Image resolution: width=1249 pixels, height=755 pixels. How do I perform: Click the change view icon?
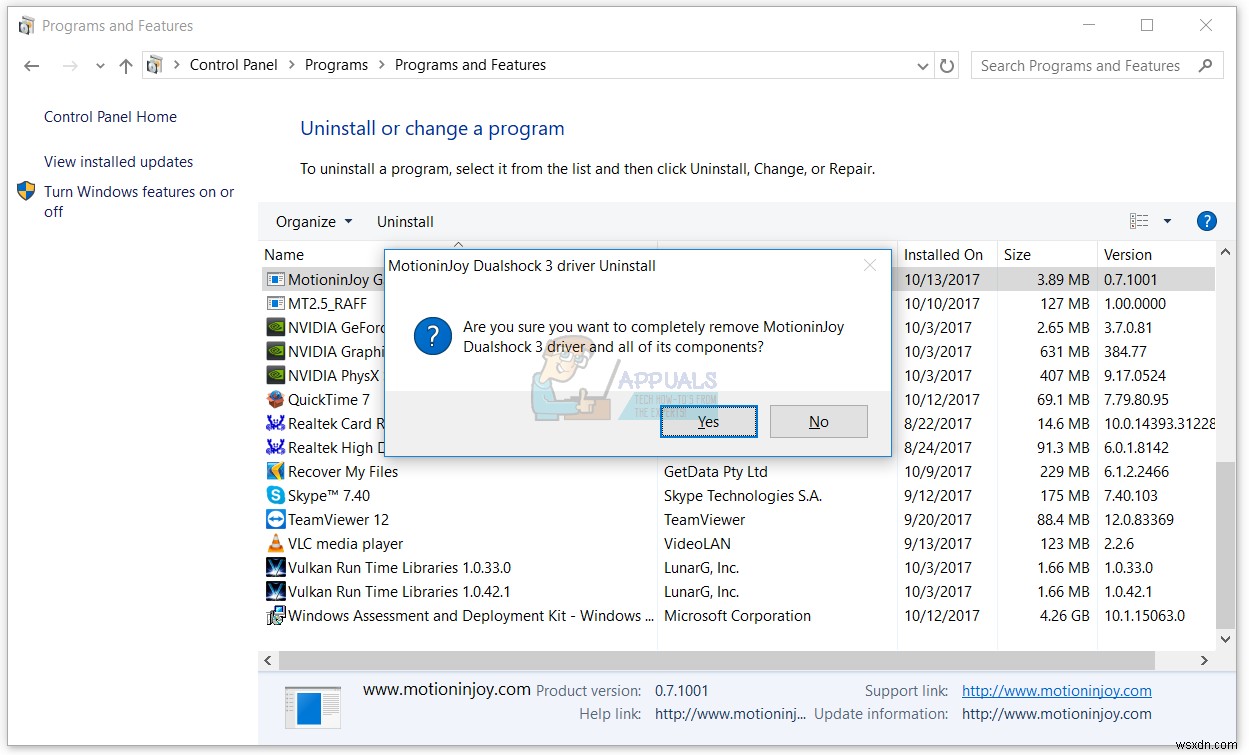click(1139, 221)
